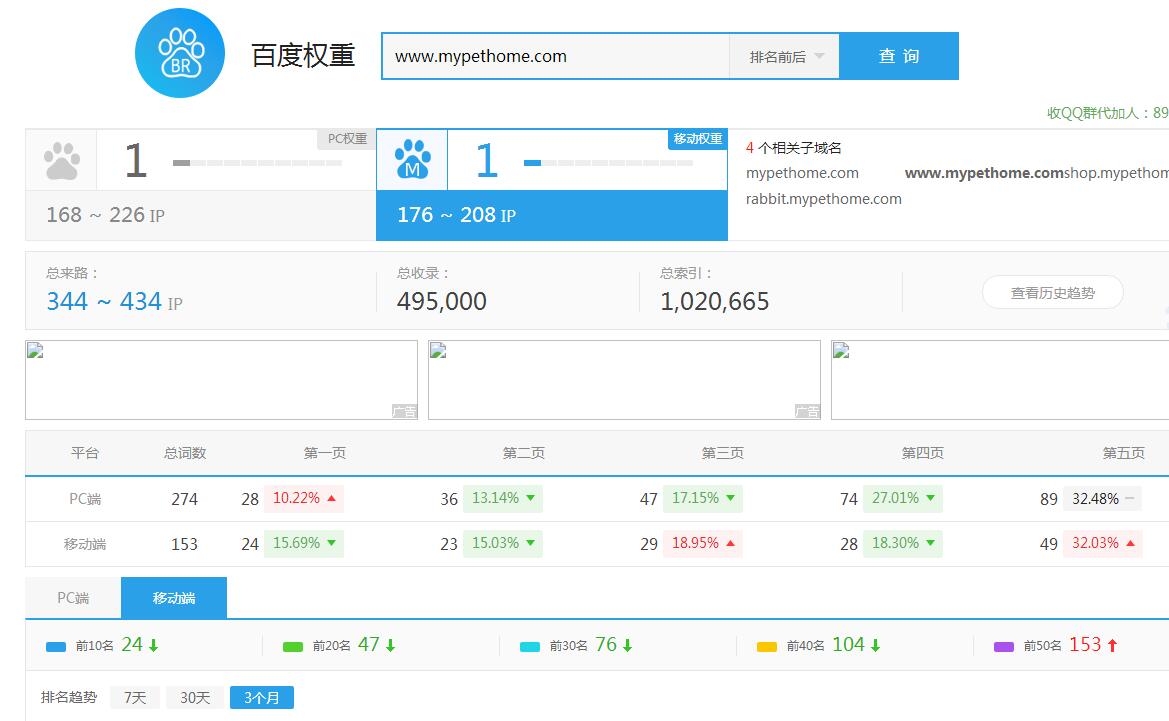Click the PC weight level progress bar
This screenshot has height=721, width=1169.
(257, 163)
